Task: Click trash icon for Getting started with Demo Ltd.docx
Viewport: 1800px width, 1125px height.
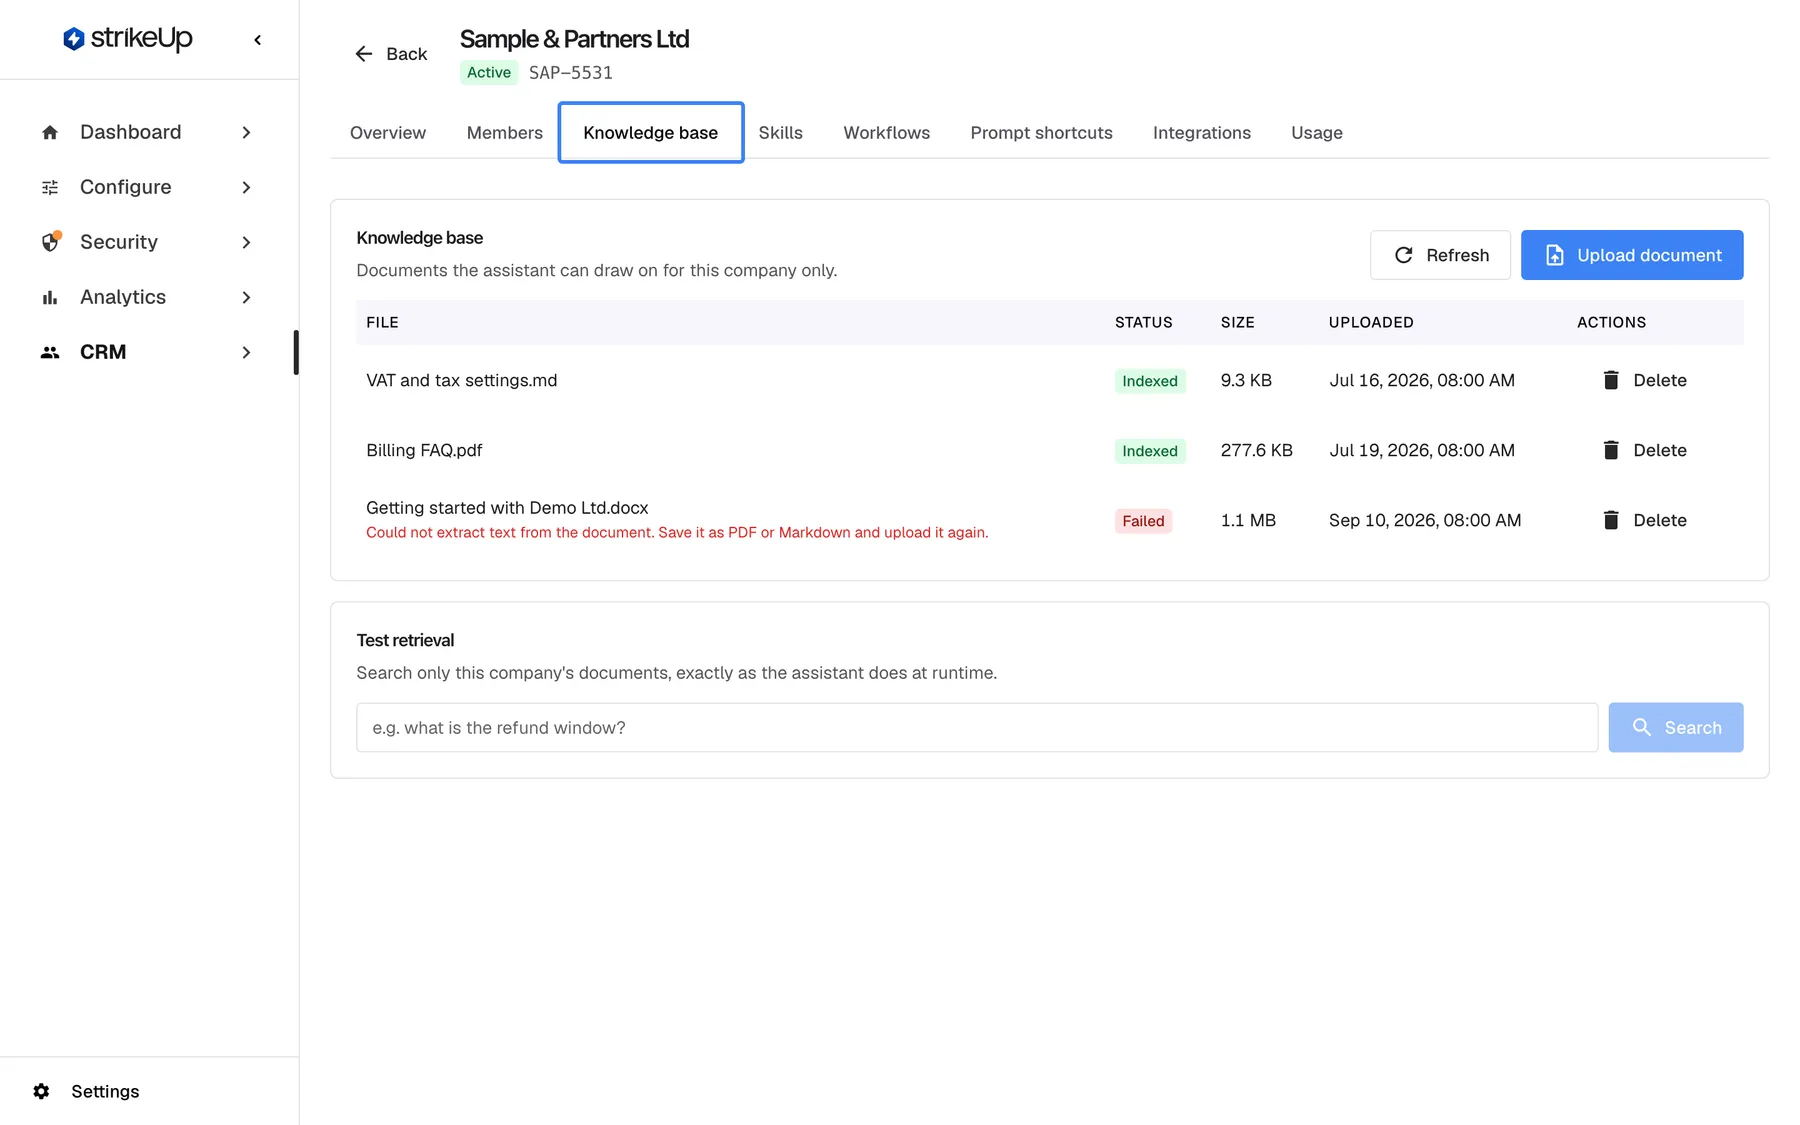Action: point(1611,520)
